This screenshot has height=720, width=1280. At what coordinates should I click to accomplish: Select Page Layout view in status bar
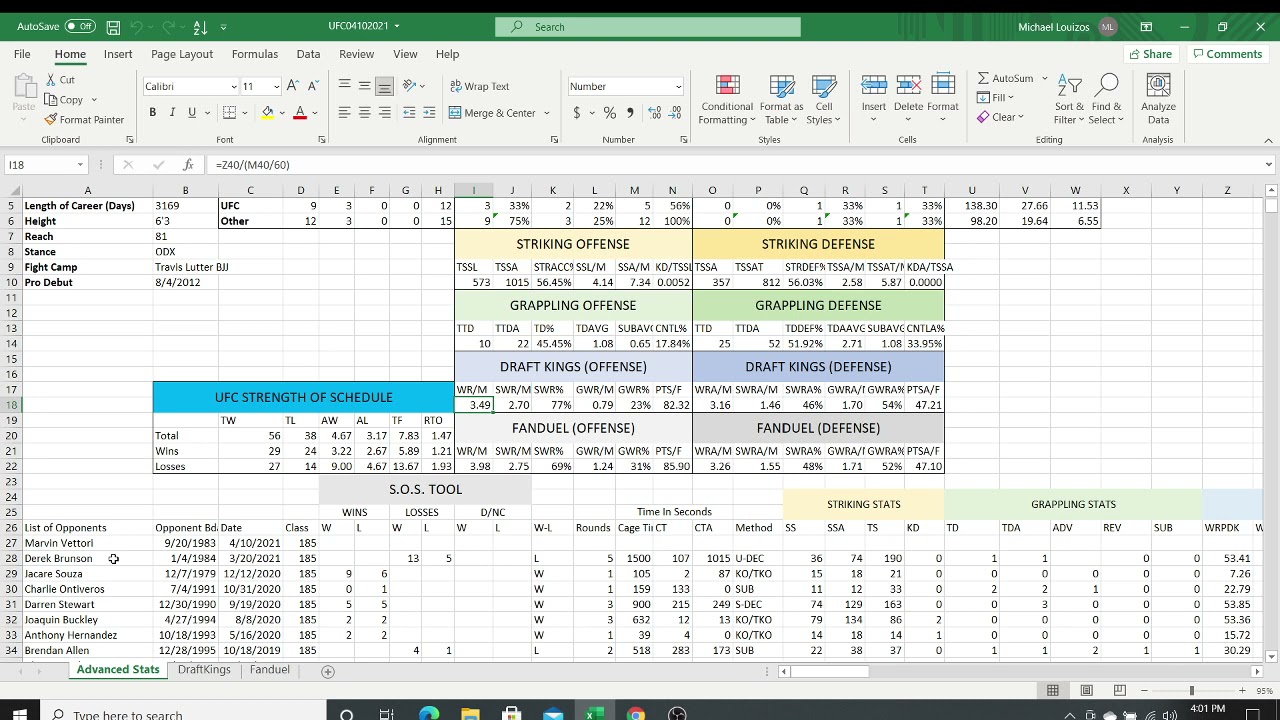pyautogui.click(x=1086, y=690)
